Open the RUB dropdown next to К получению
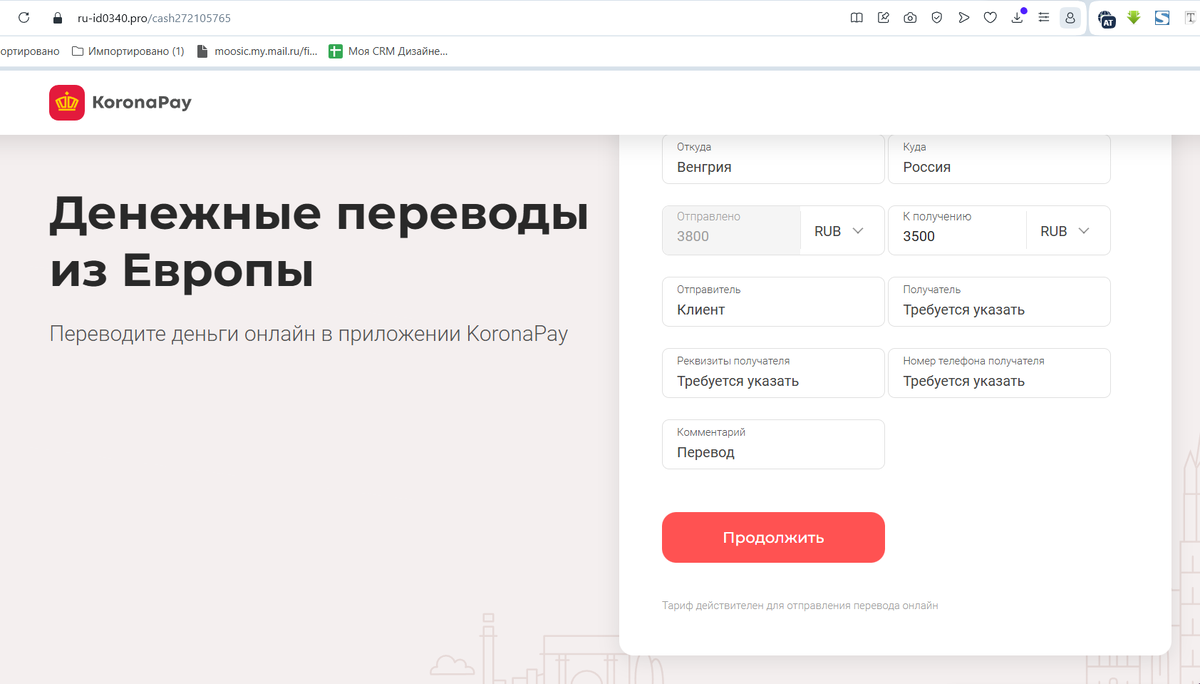Viewport: 1200px width, 684px height. click(x=1068, y=230)
